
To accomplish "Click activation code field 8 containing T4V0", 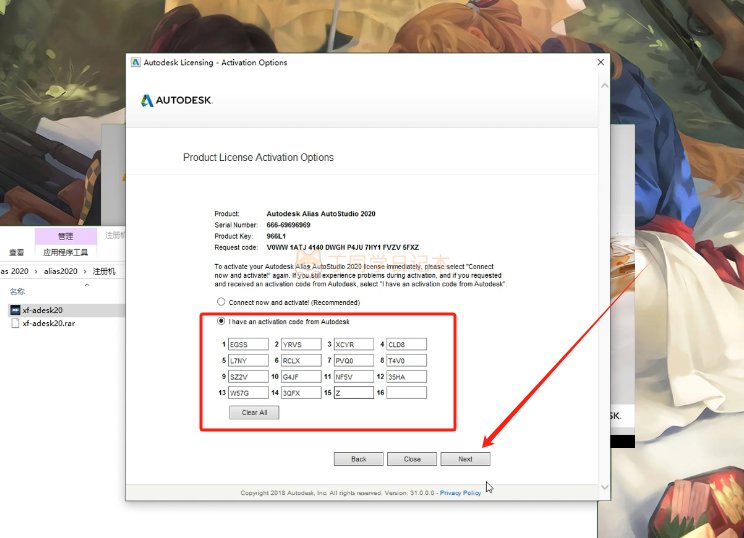I will pyautogui.click(x=406, y=361).
